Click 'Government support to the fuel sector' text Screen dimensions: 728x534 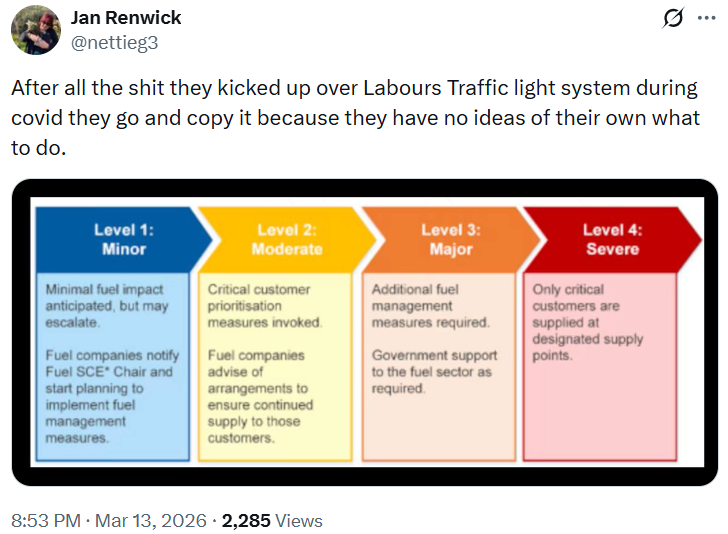[x=432, y=371]
